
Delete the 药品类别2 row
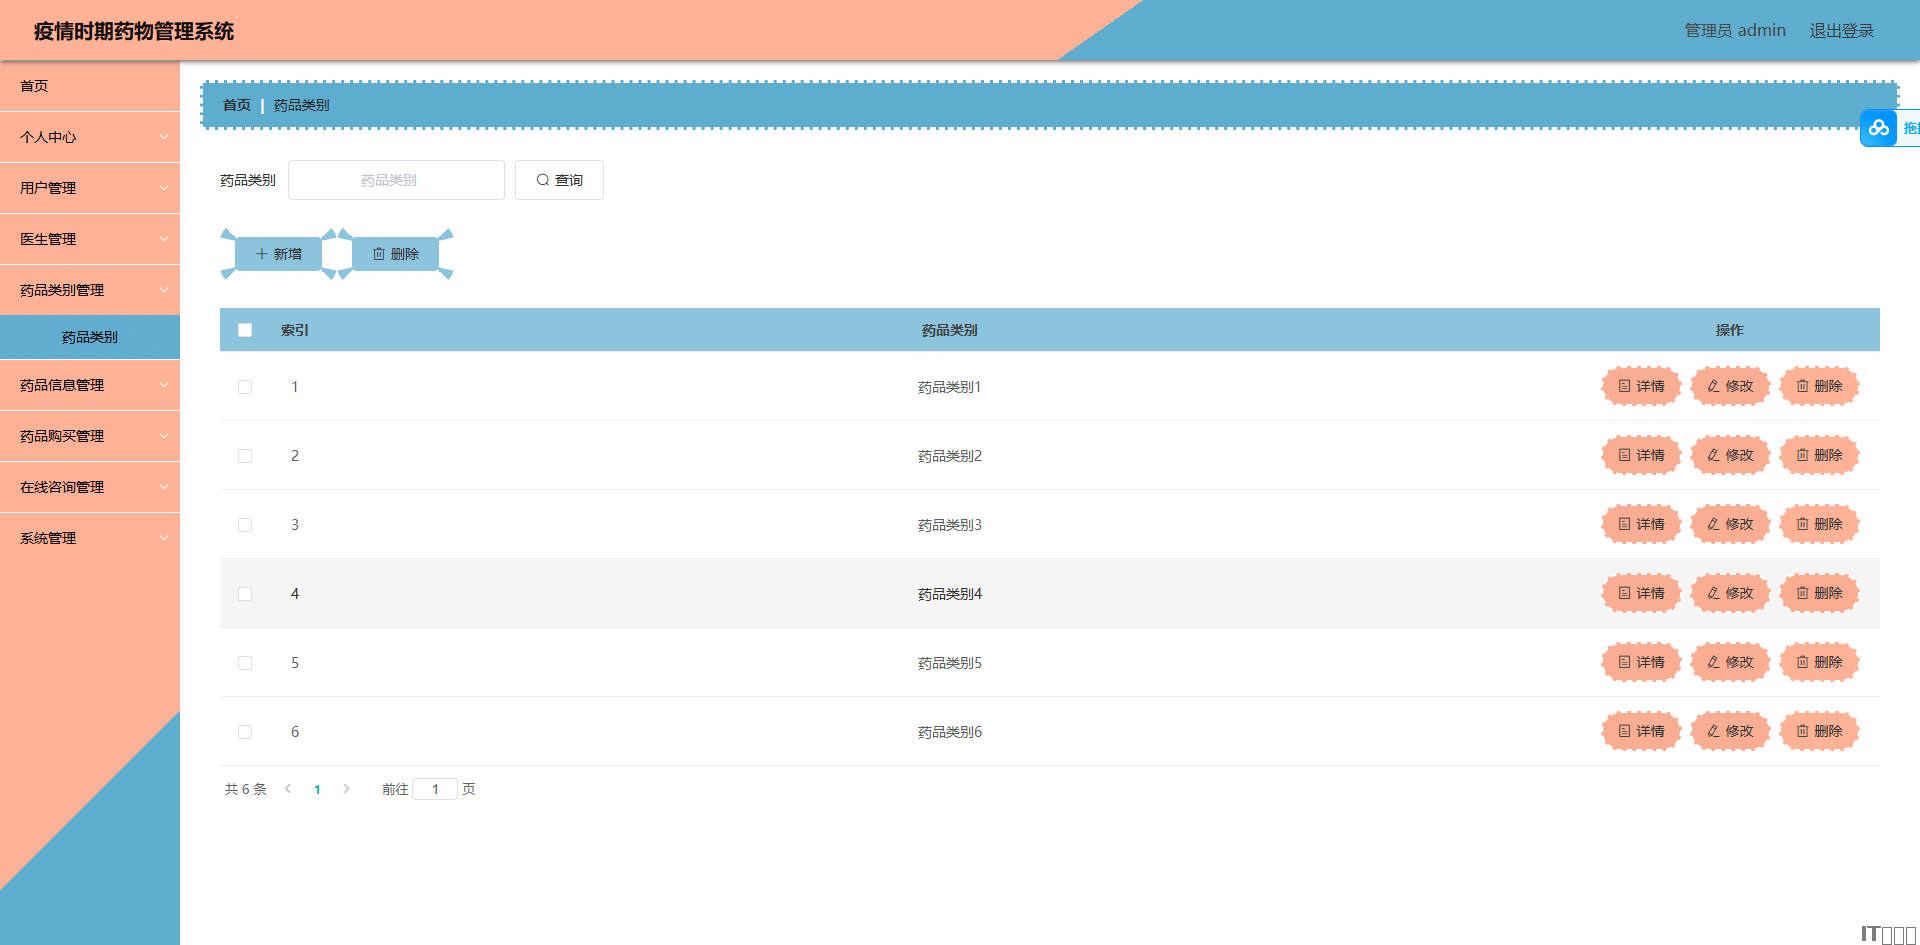(1819, 455)
